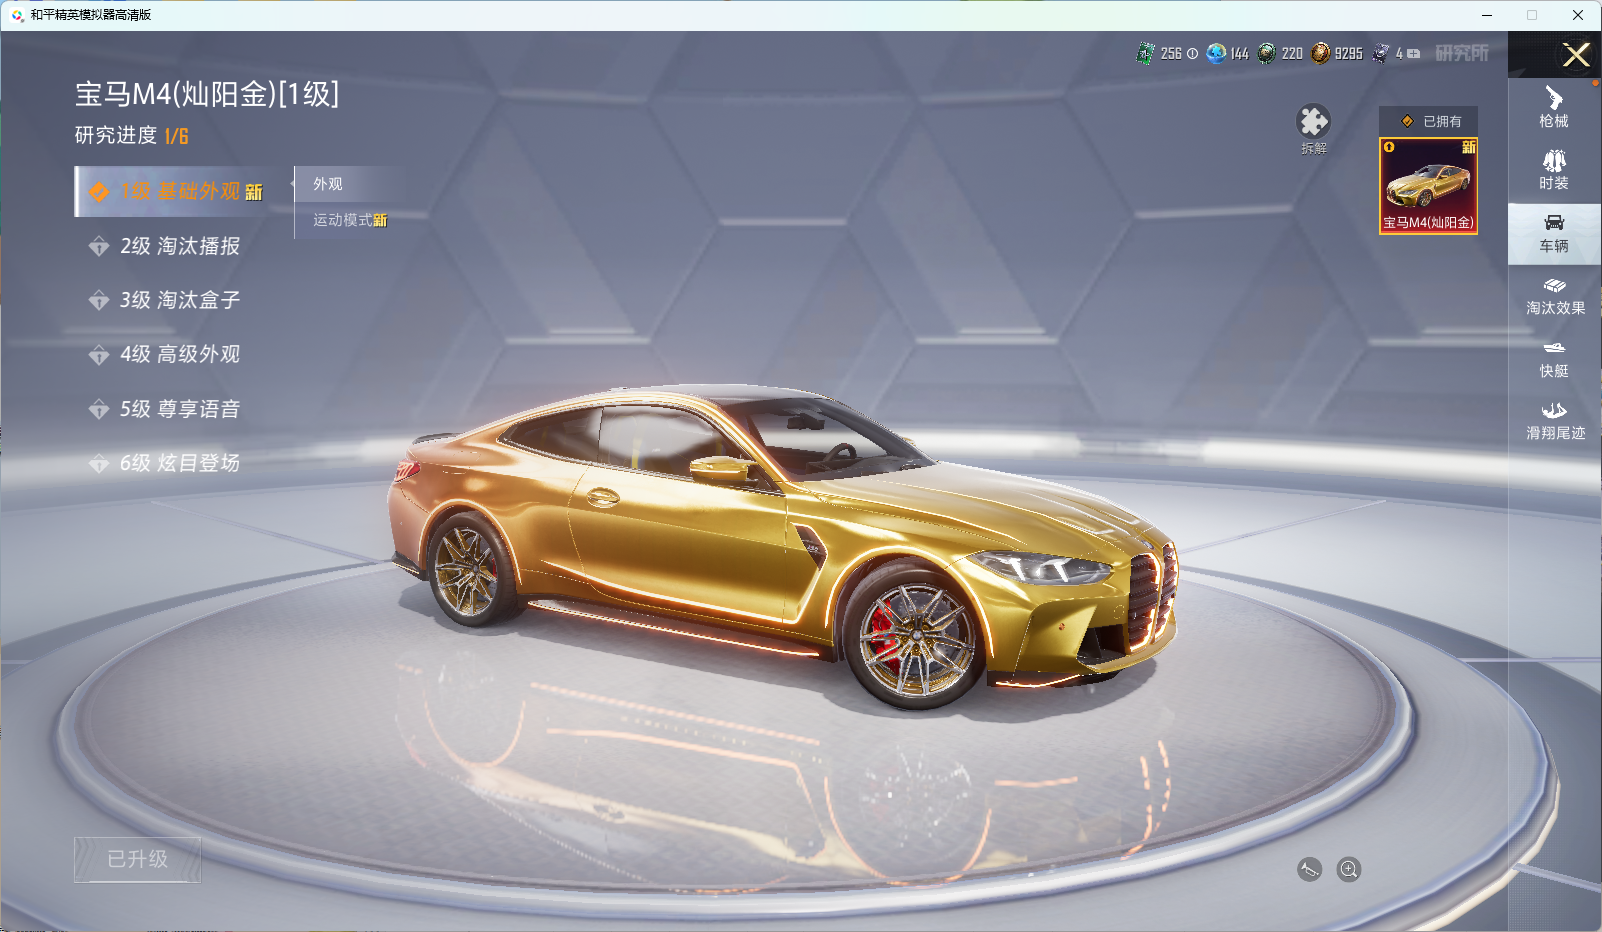The width and height of the screenshot is (1602, 932).
Task: Choose the 外观 sub-option
Action: pos(328,184)
